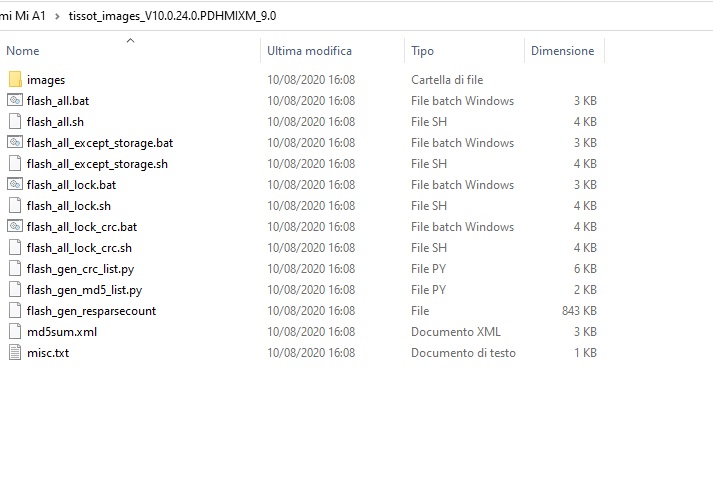
Task: Select file name flash_all_except_storage.bat
Action: pyautogui.click(x=100, y=143)
